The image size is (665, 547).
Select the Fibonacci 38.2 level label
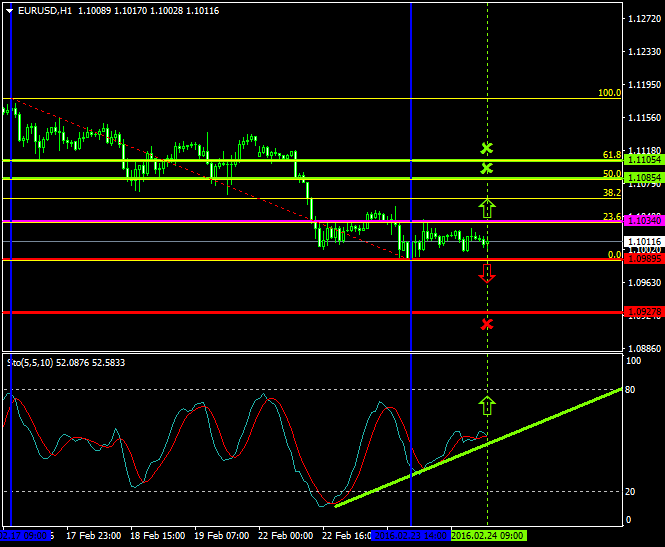(612, 192)
